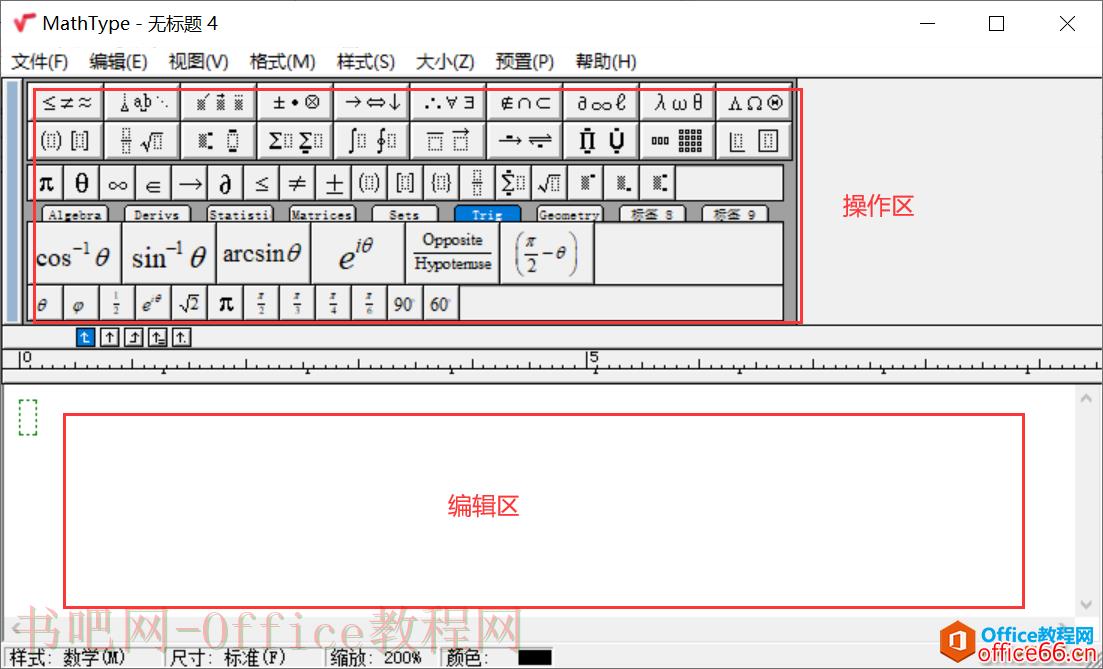Insert the infinity symbol
This screenshot has width=1103, height=669.
[x=118, y=184]
